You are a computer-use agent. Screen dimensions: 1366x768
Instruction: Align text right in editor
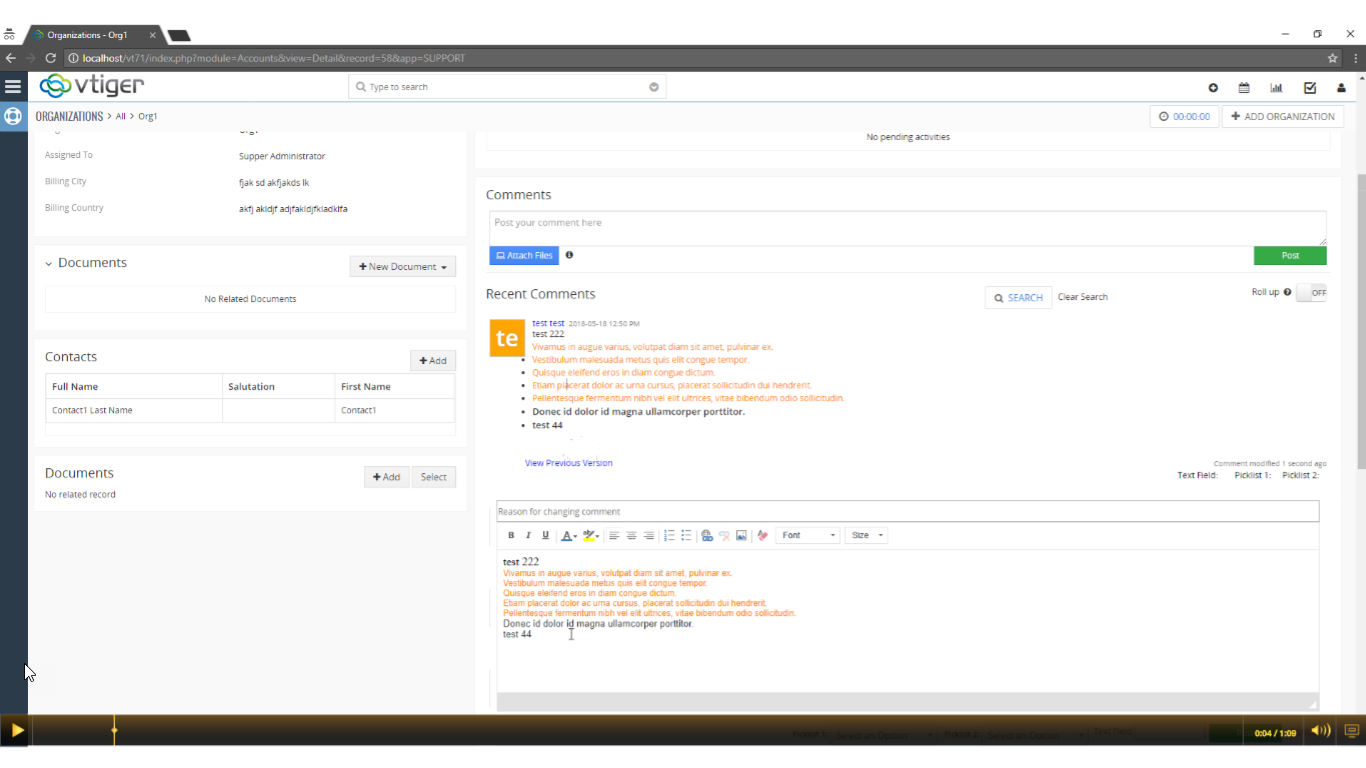(x=648, y=536)
